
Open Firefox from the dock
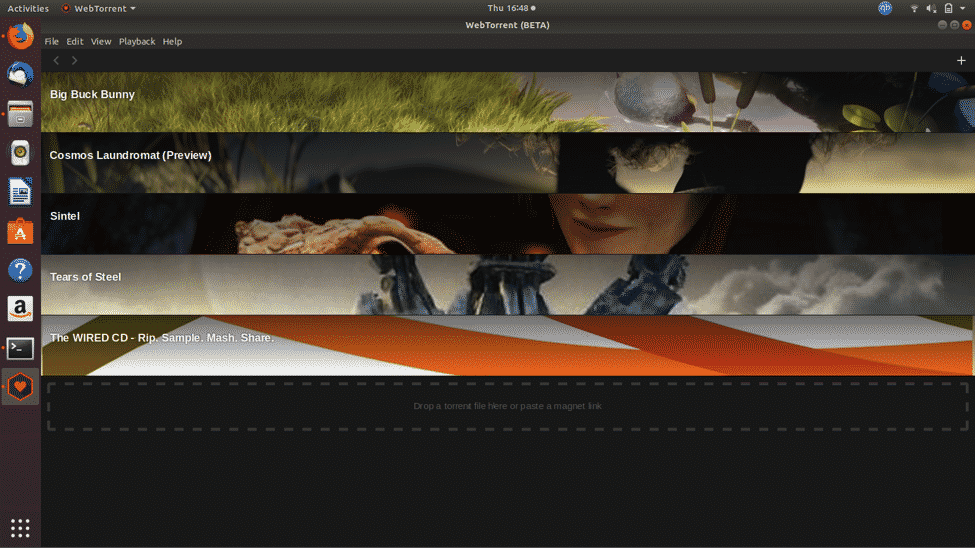(x=21, y=36)
